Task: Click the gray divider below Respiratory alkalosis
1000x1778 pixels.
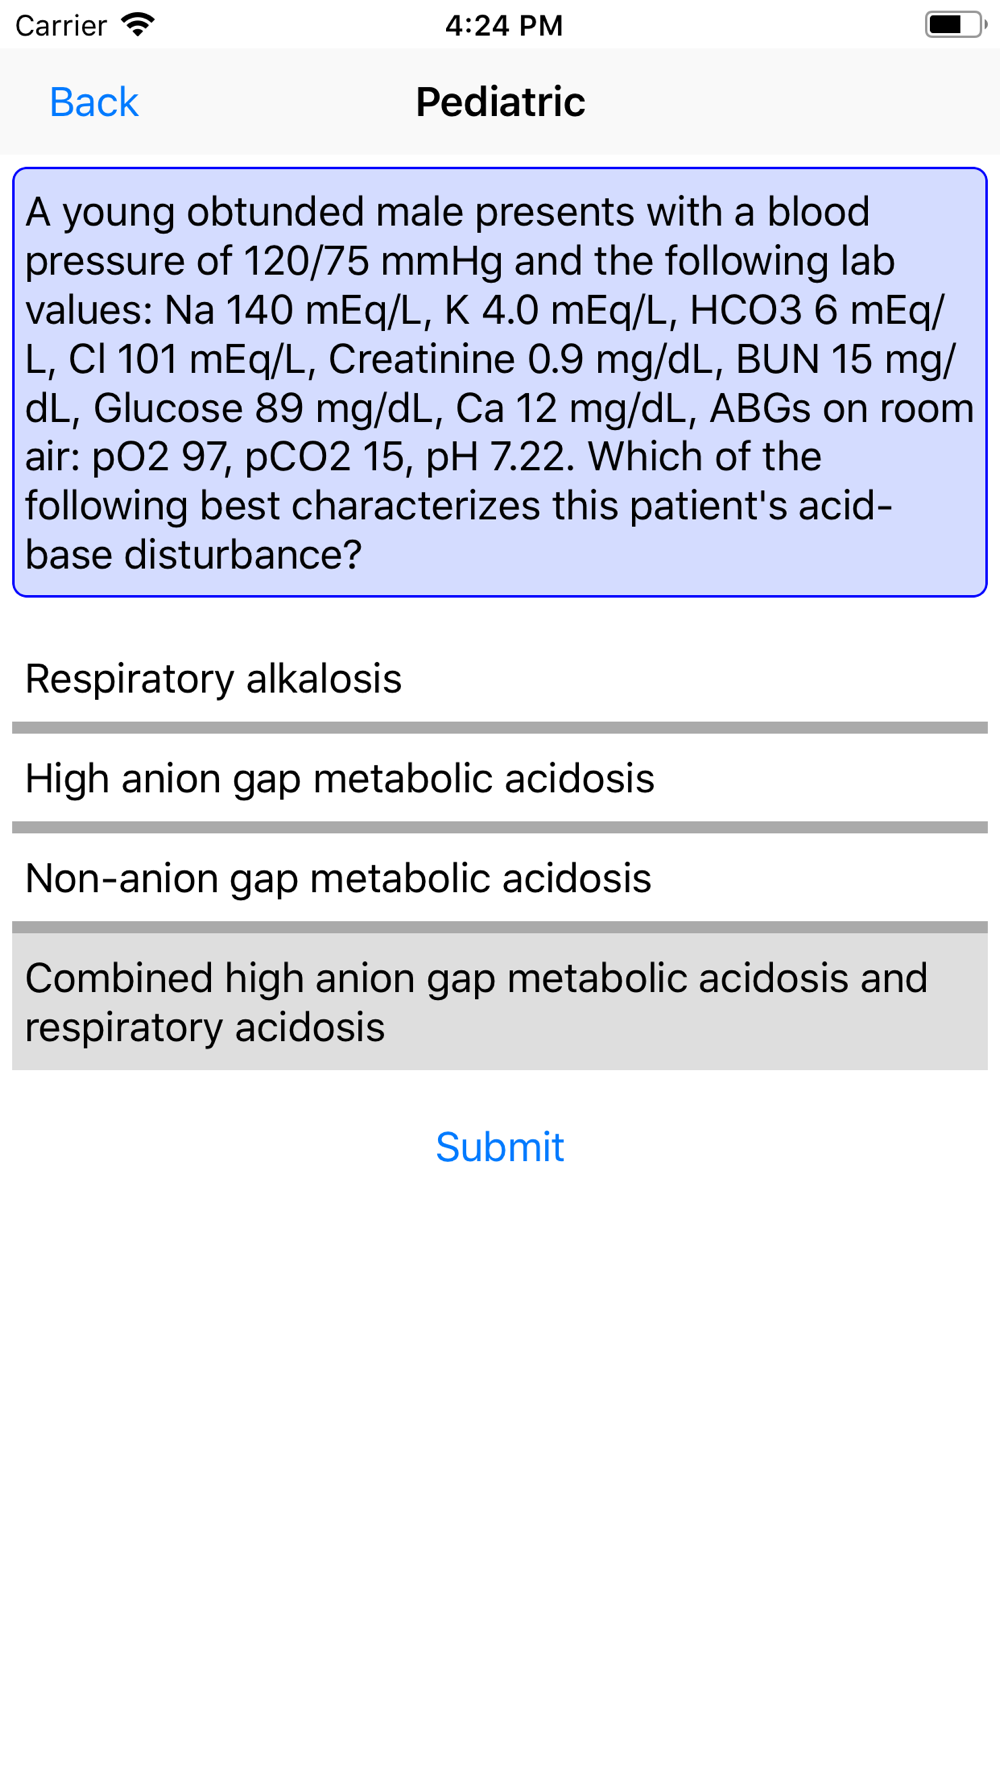Action: point(500,728)
